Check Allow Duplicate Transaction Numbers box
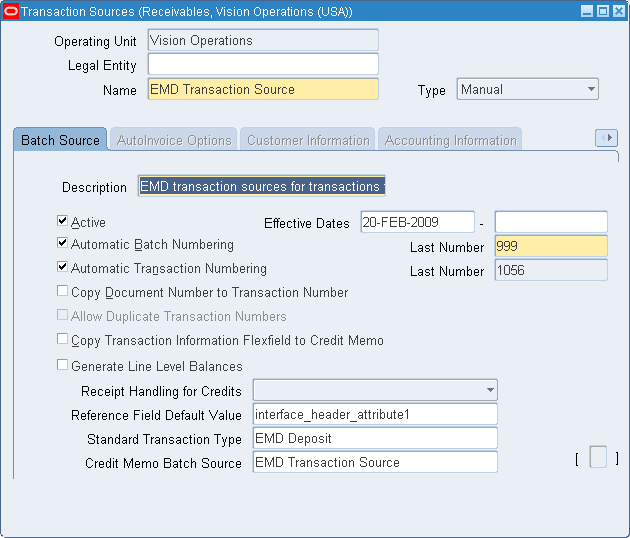The width and height of the screenshot is (630, 538). [62, 315]
